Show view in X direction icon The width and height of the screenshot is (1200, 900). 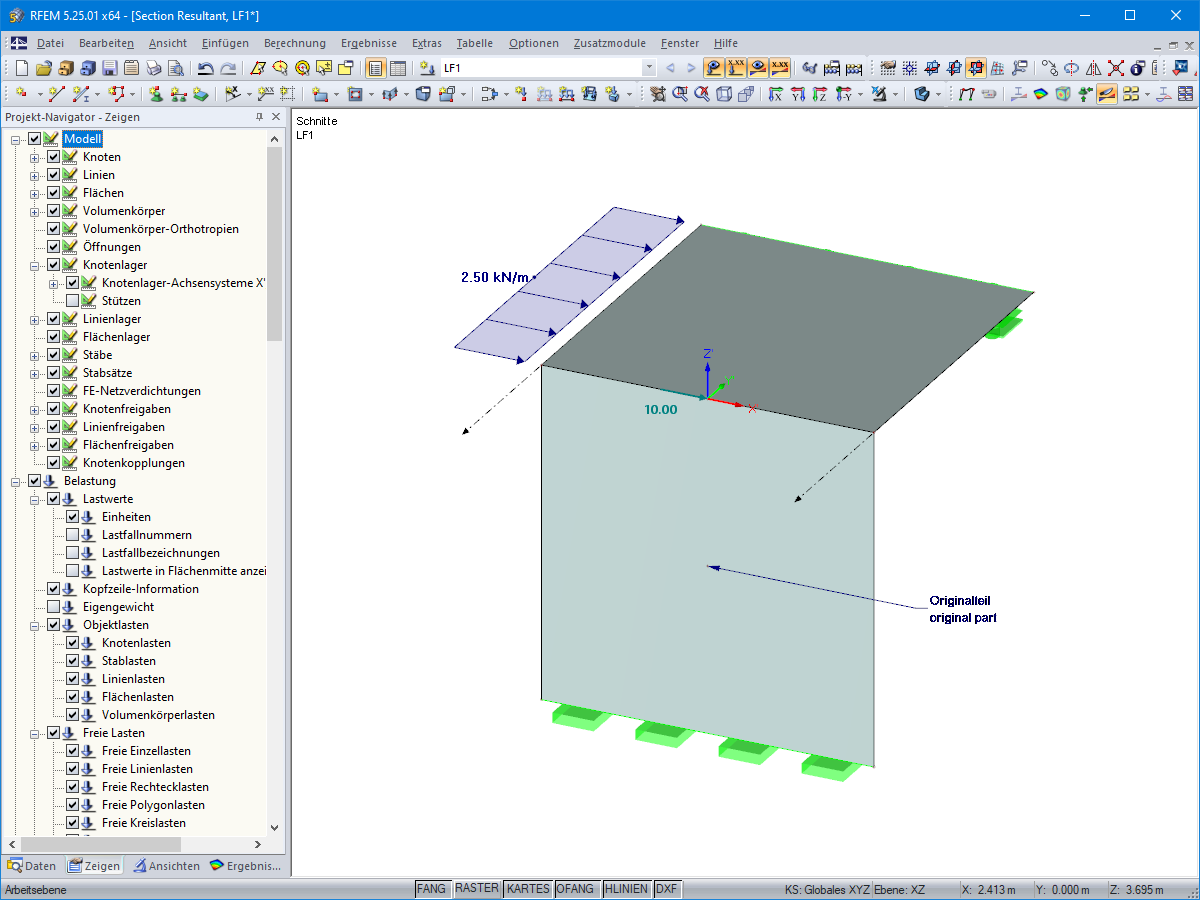tap(777, 93)
